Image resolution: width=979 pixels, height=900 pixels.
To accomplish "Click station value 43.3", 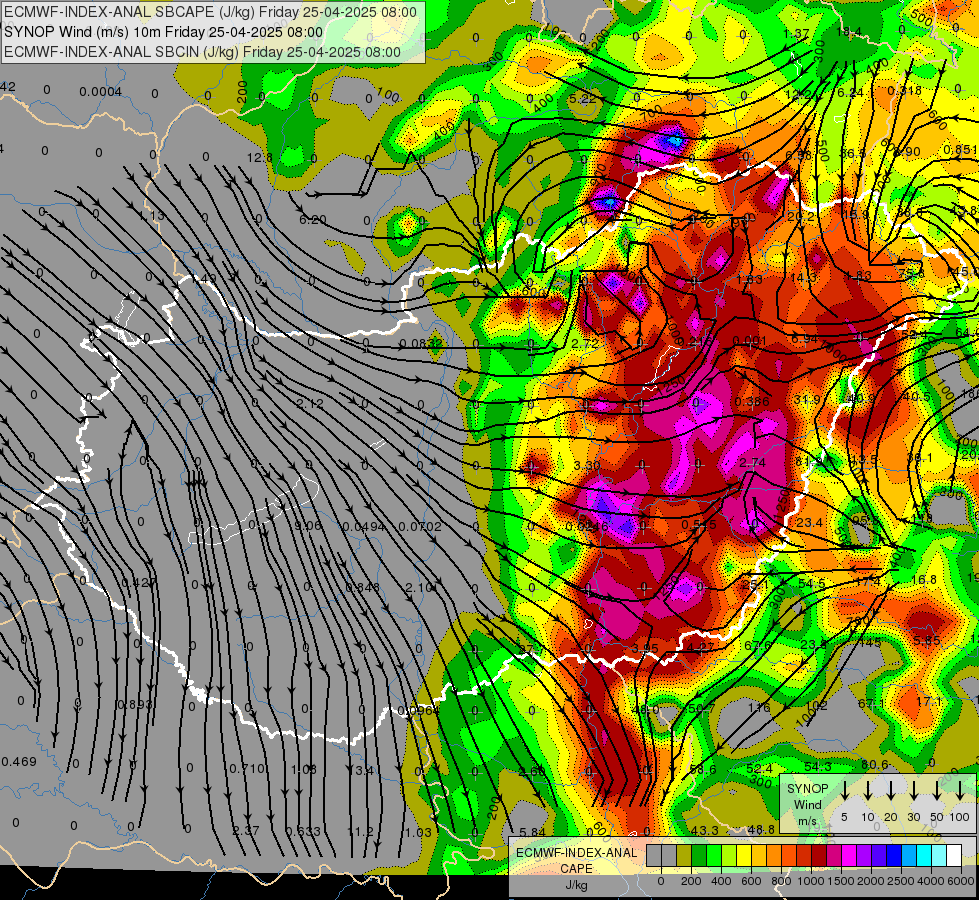I will pos(704,830).
